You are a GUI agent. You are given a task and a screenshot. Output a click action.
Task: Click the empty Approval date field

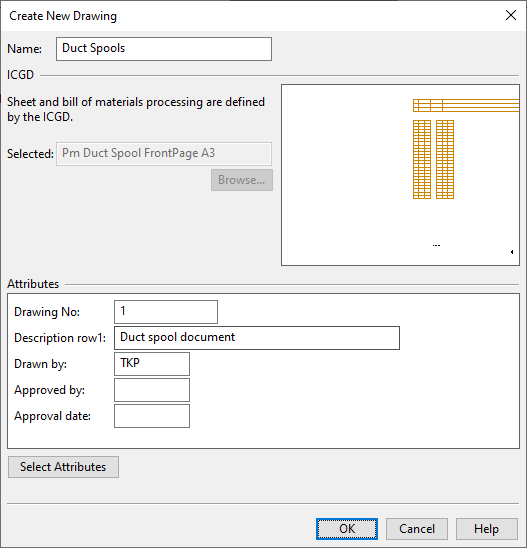152,416
